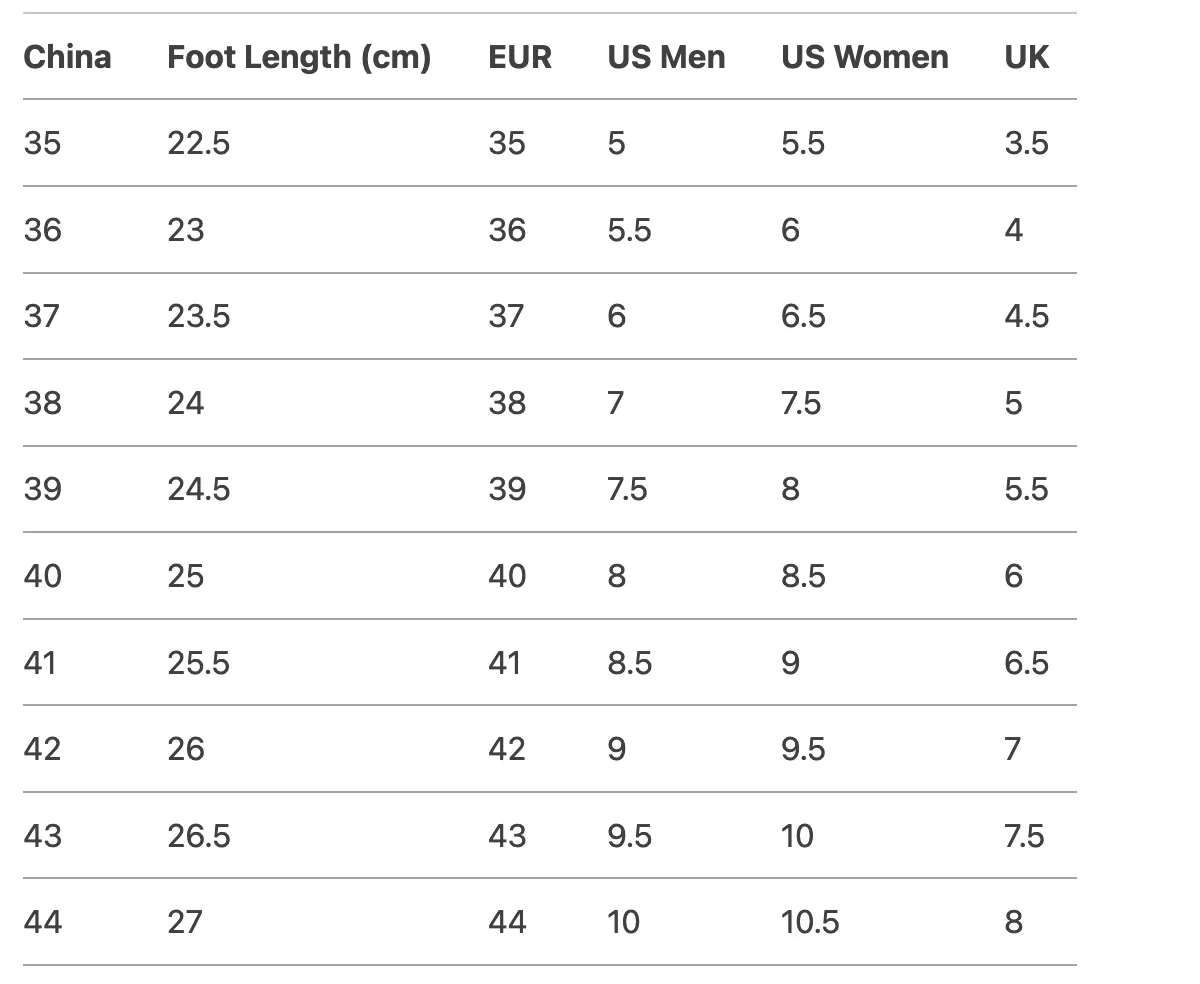This screenshot has width=1200, height=984.
Task: Select the US Men column header
Action: point(666,57)
